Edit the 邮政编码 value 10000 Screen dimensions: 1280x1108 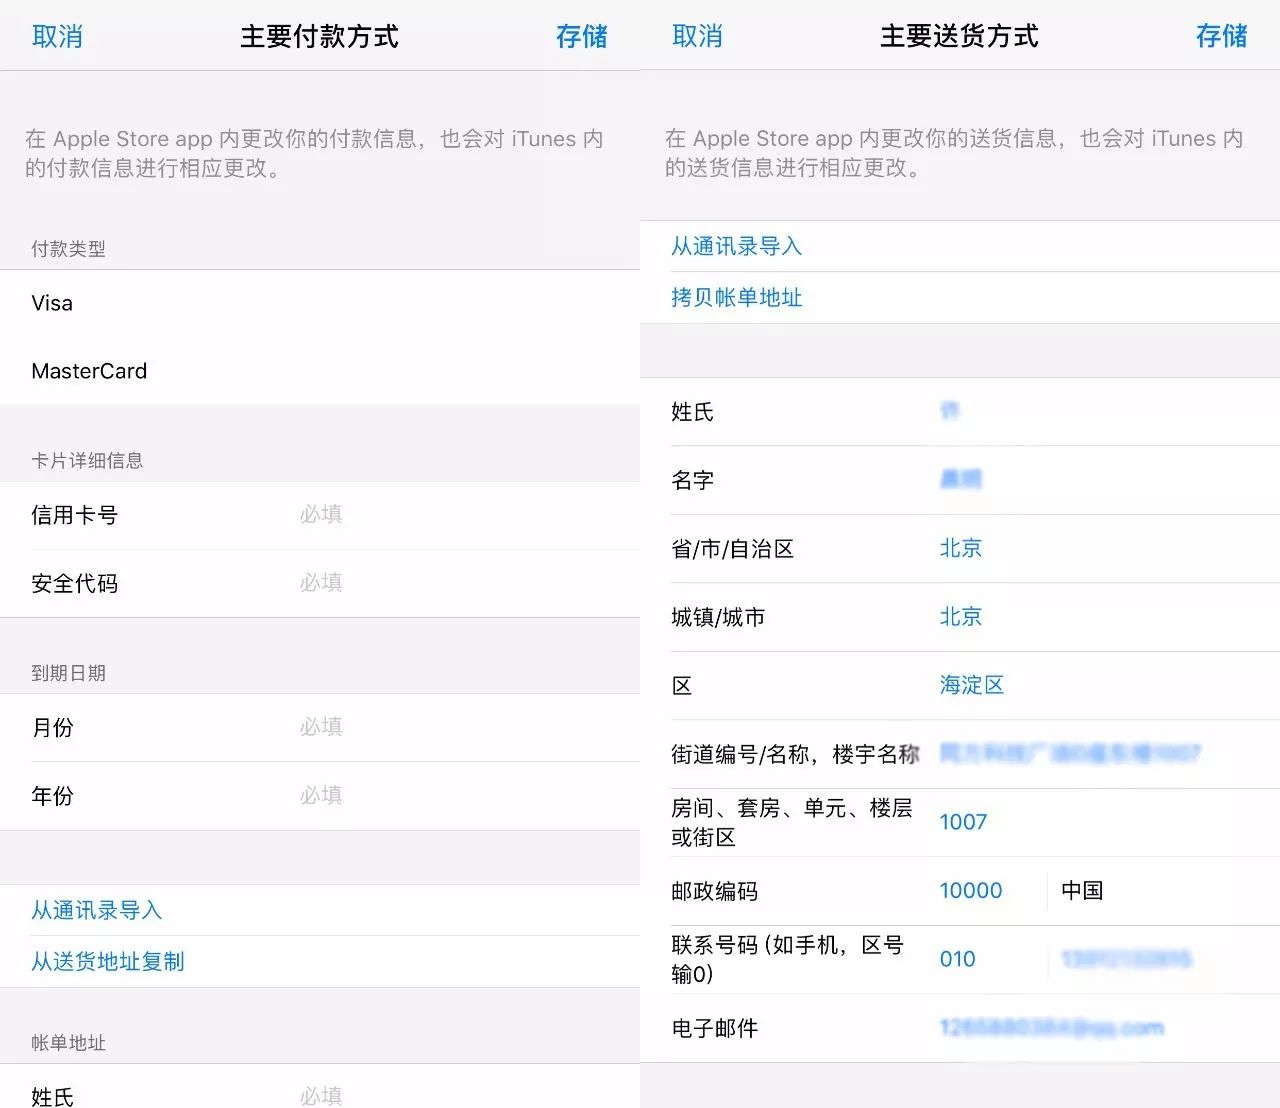[971, 891]
